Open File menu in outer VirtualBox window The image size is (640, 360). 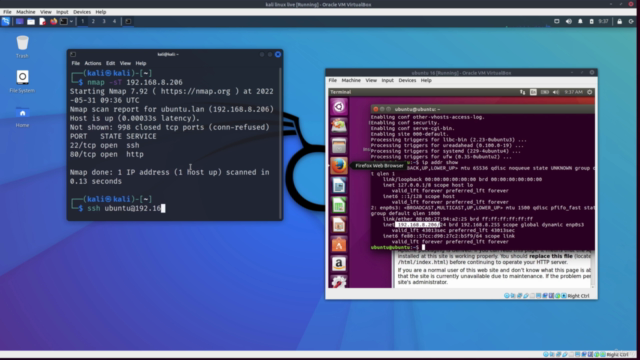7,12
